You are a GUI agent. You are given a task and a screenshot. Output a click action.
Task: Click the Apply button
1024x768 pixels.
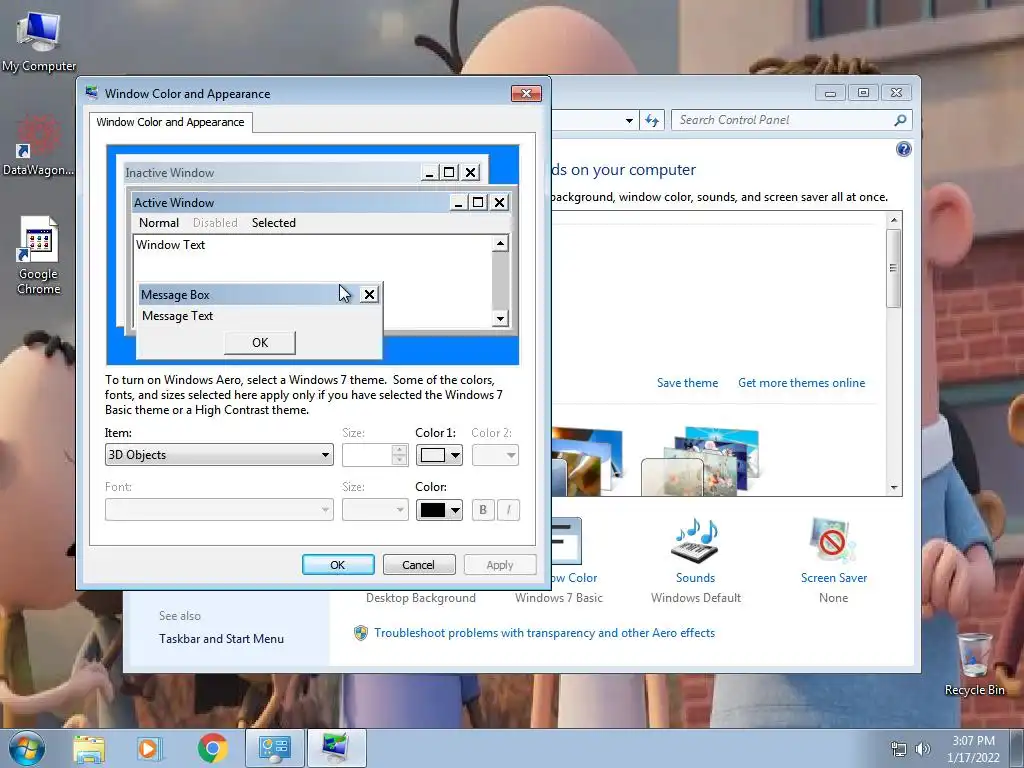500,565
